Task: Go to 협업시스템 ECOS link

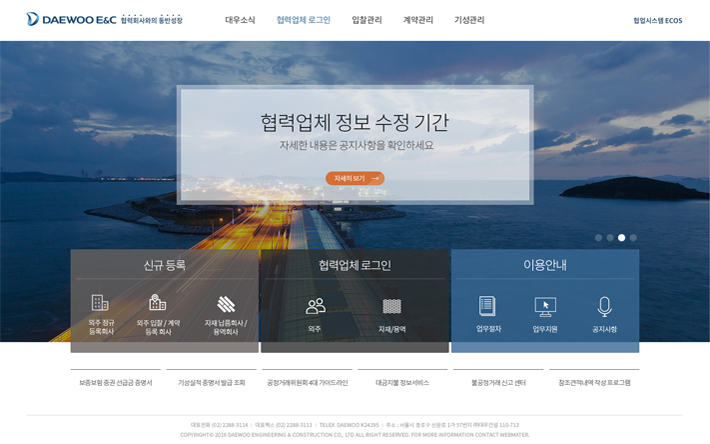Action: click(x=657, y=20)
